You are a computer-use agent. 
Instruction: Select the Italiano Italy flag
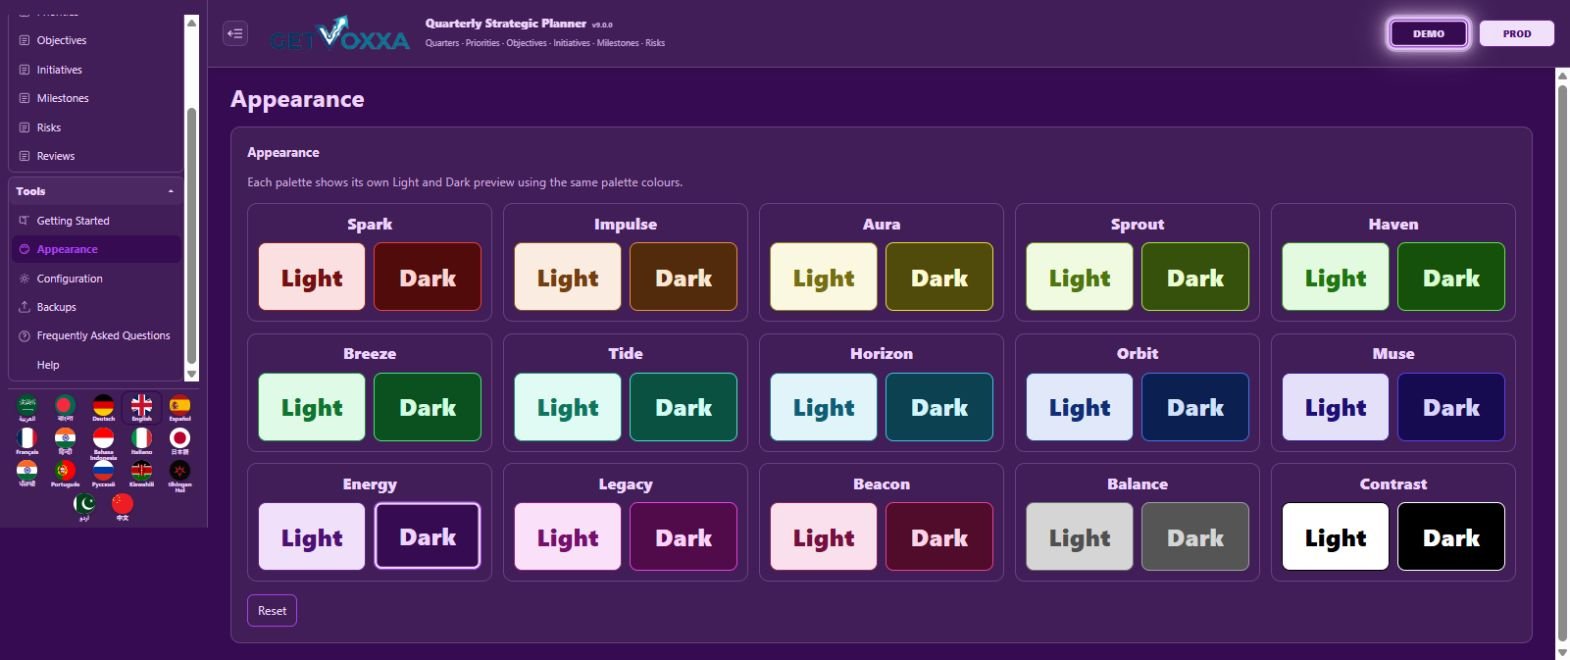142,440
